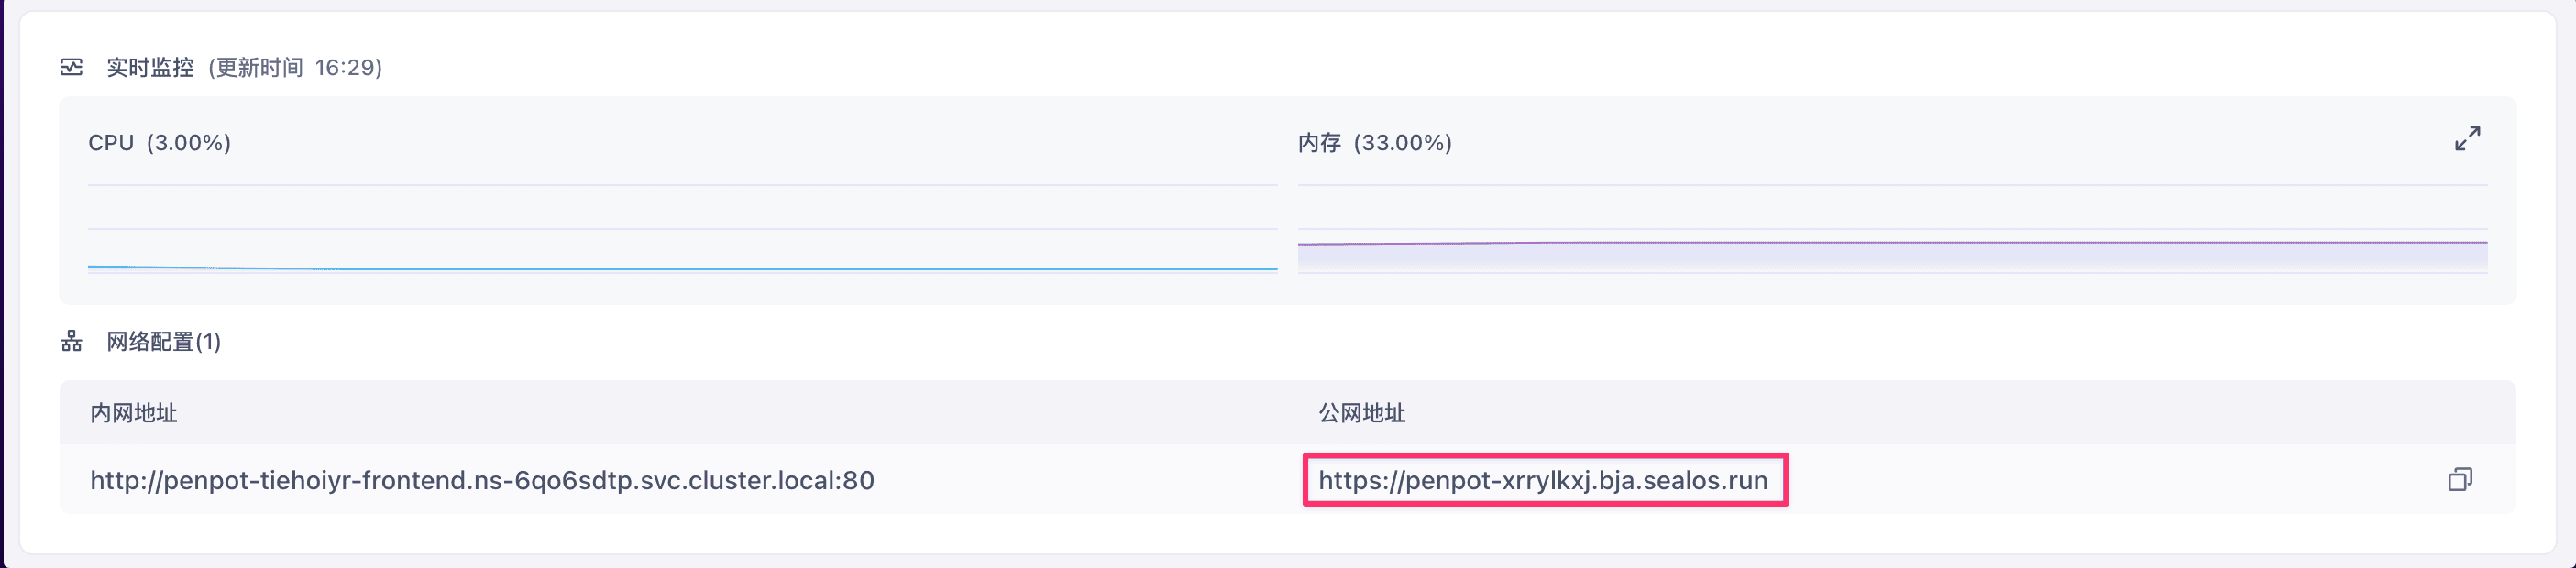
Task: Click the expand arrows icon on monitoring charts
Action: pos(2467,139)
